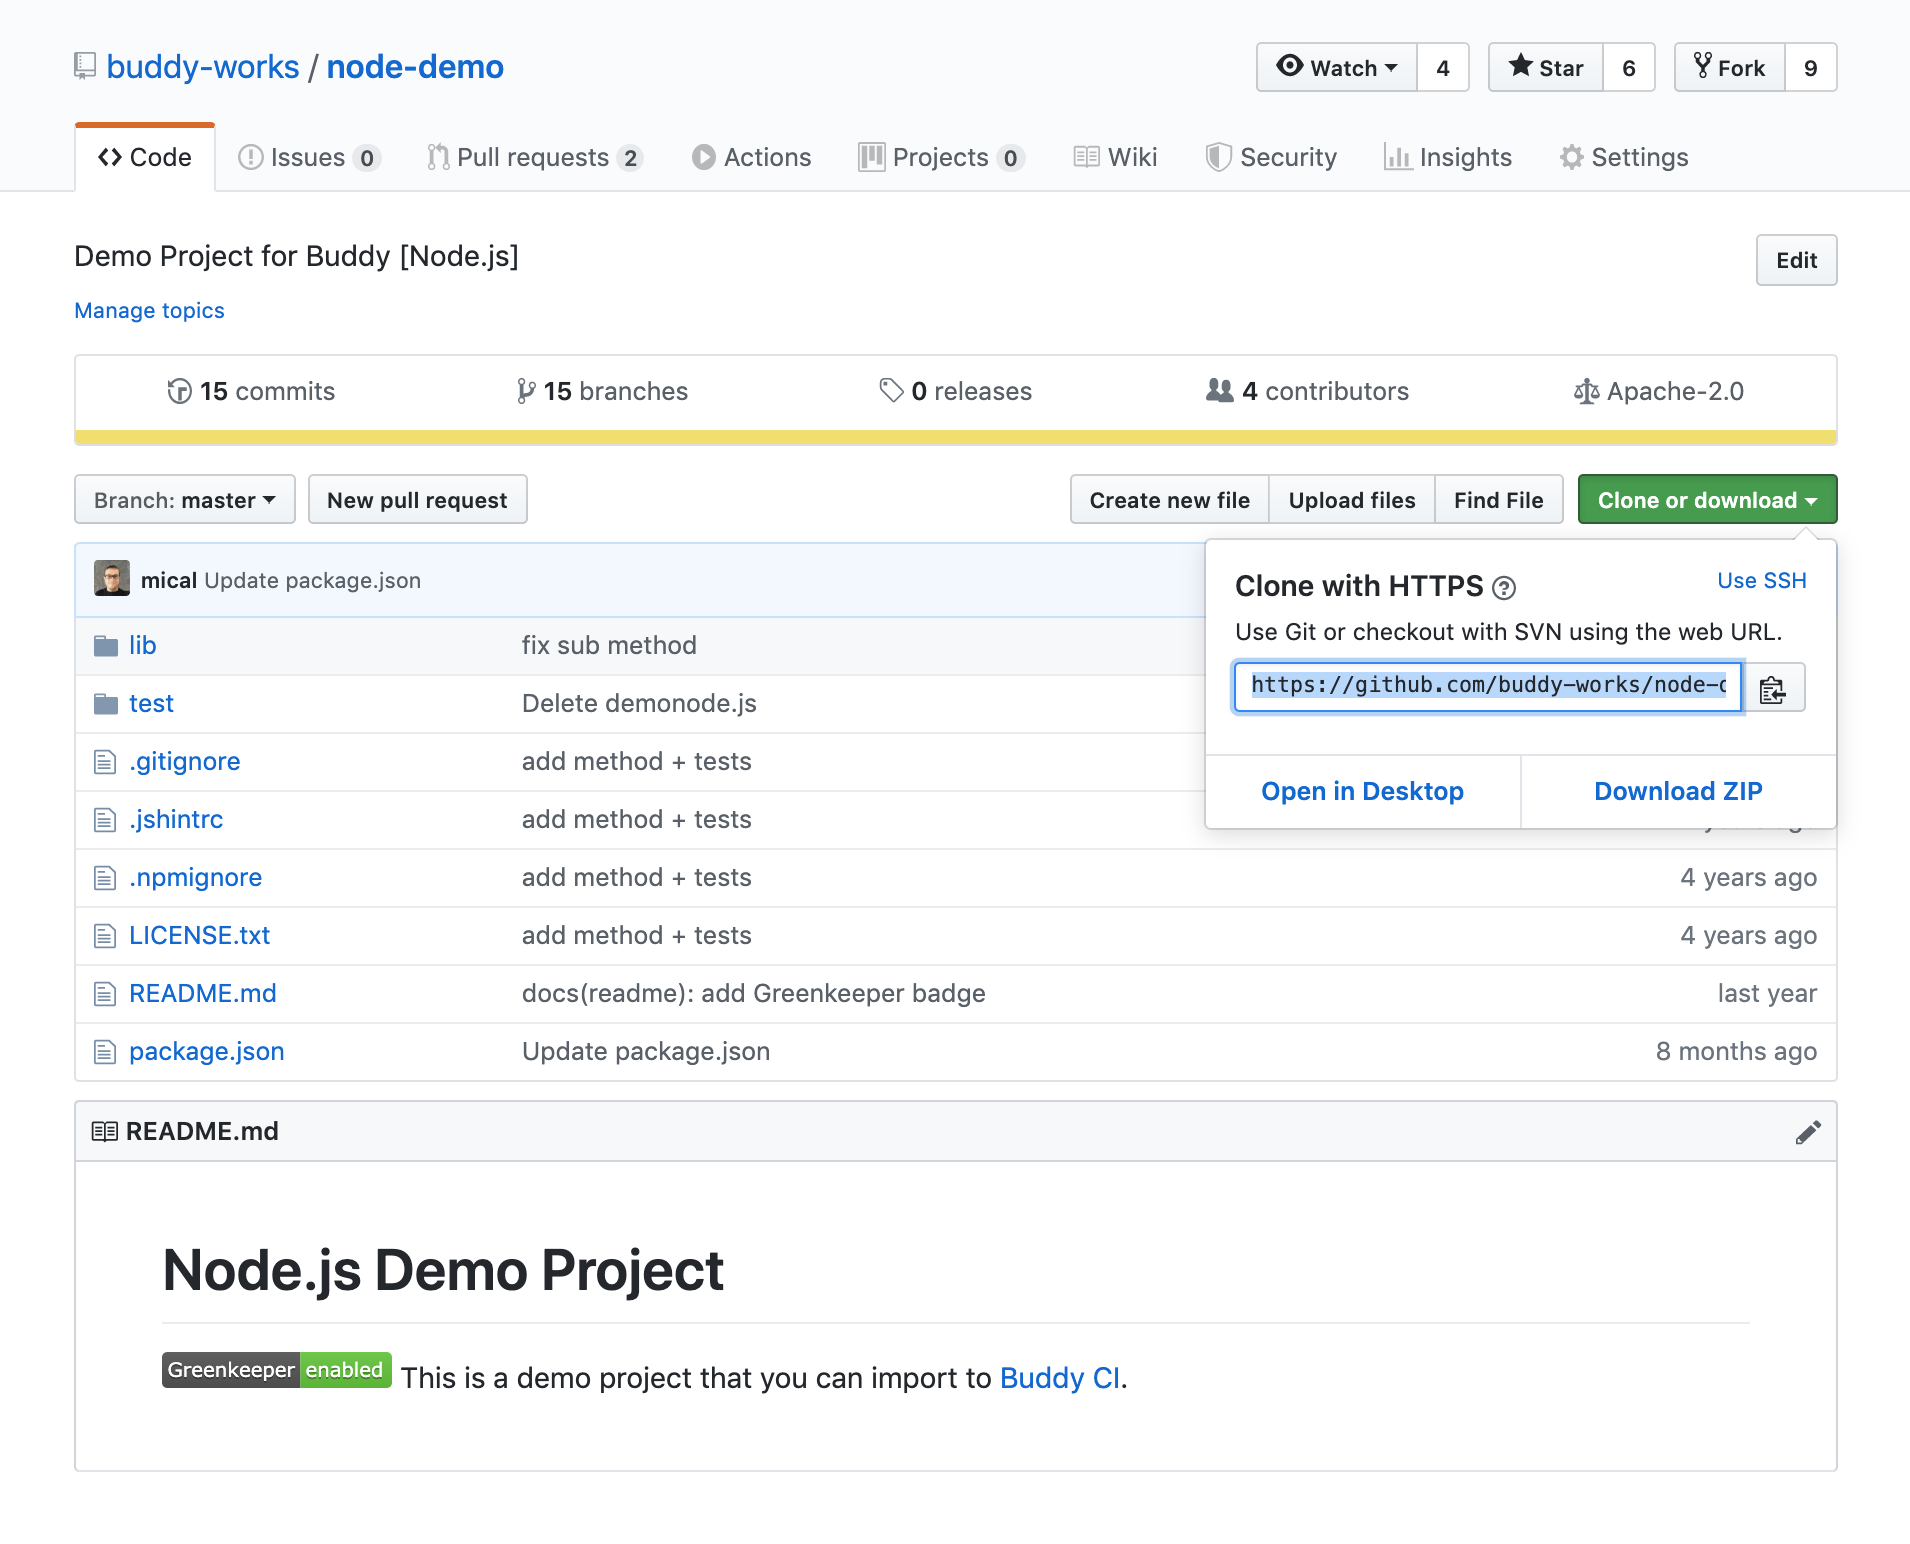Click the file icon next to README.md row
This screenshot has height=1544, width=1910.
click(105, 994)
